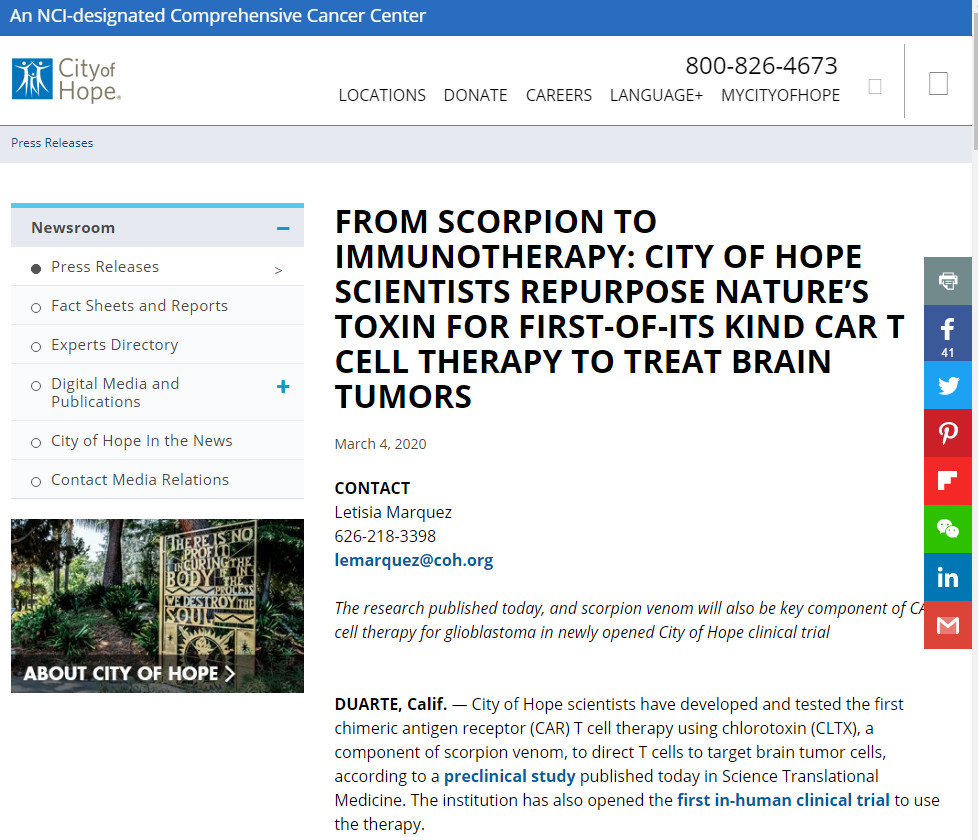Open the LANGUAGE+ menu

click(x=656, y=95)
